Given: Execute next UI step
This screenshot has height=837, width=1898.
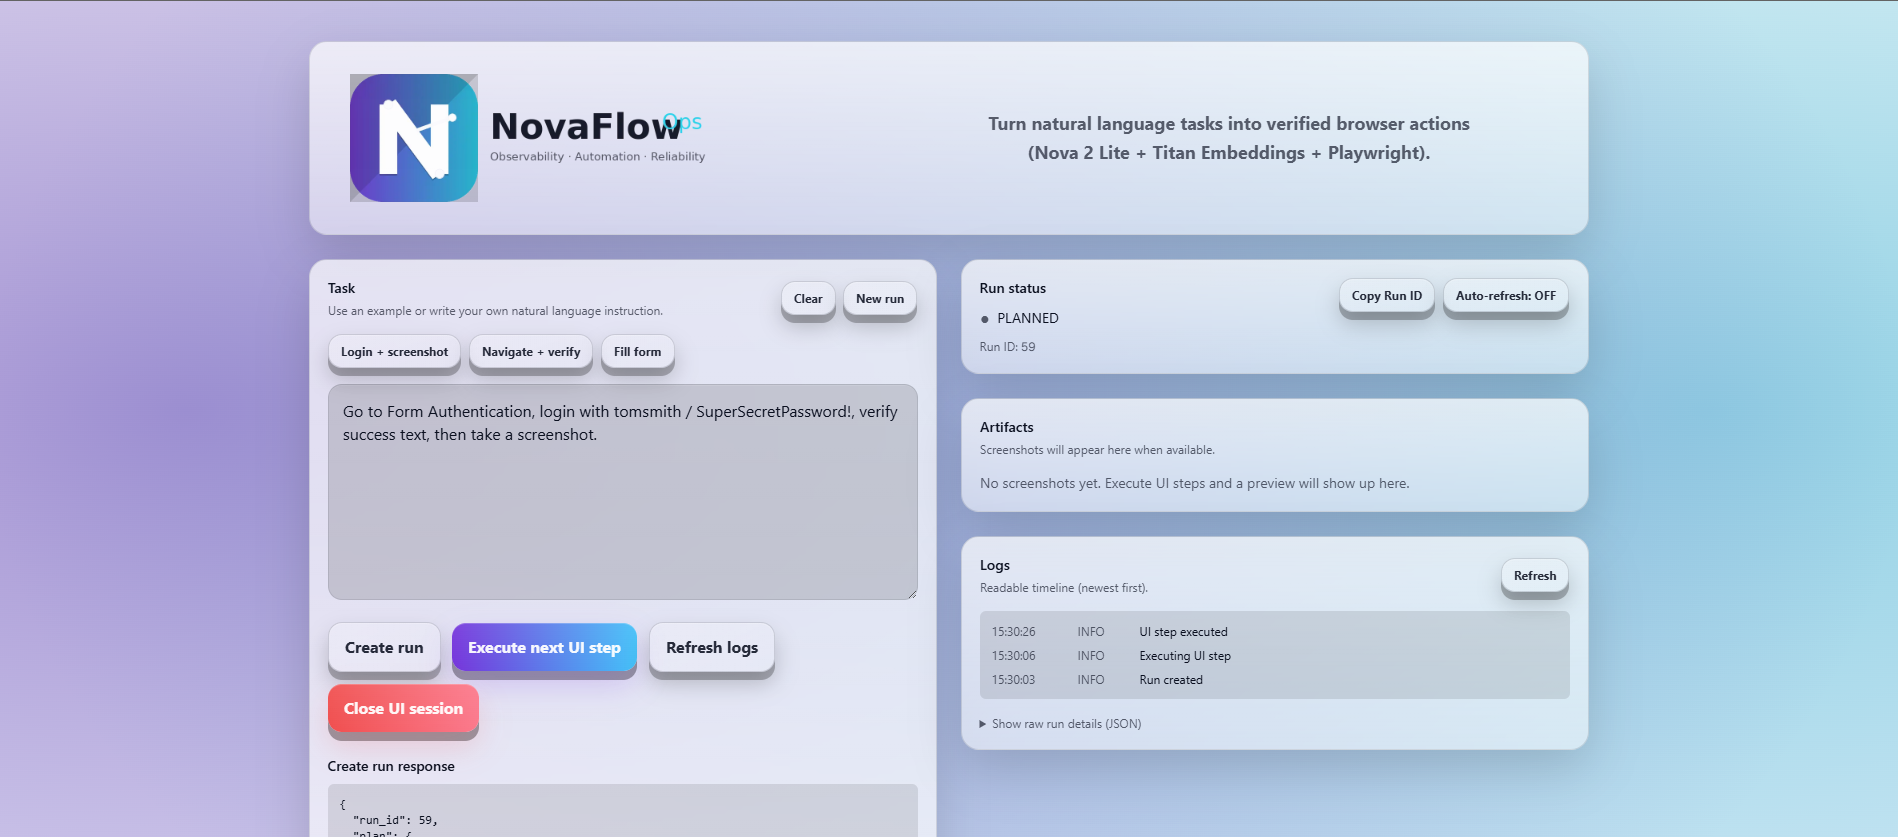Looking at the screenshot, I should [544, 648].
